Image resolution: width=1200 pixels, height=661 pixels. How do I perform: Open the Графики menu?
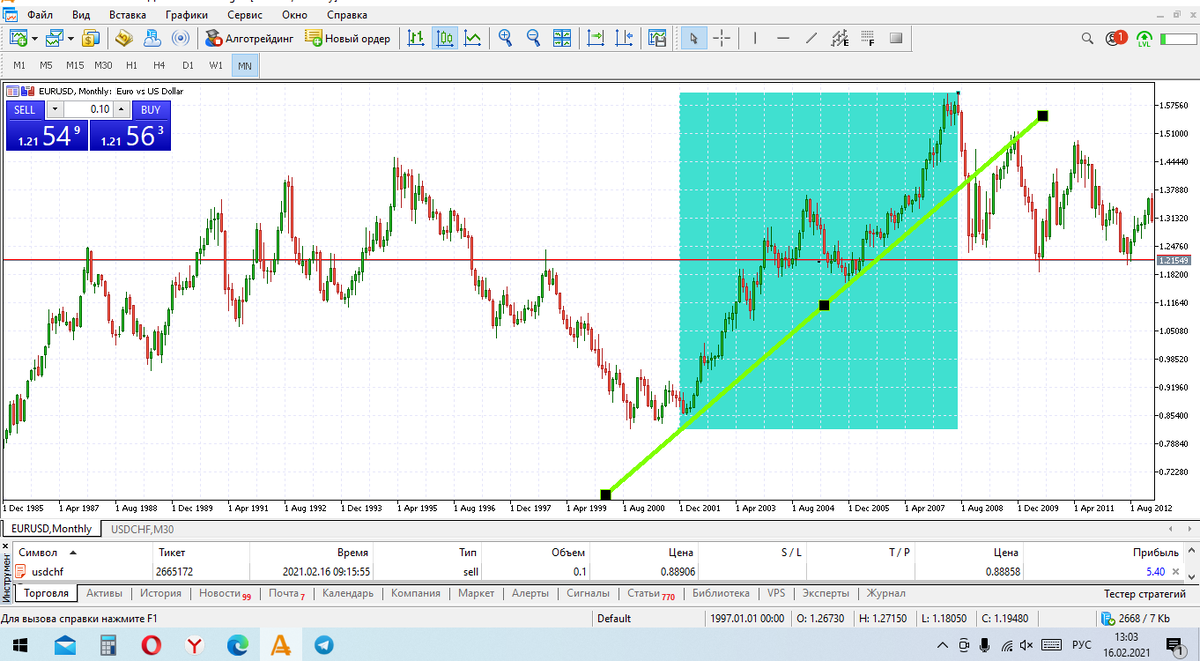click(x=187, y=15)
